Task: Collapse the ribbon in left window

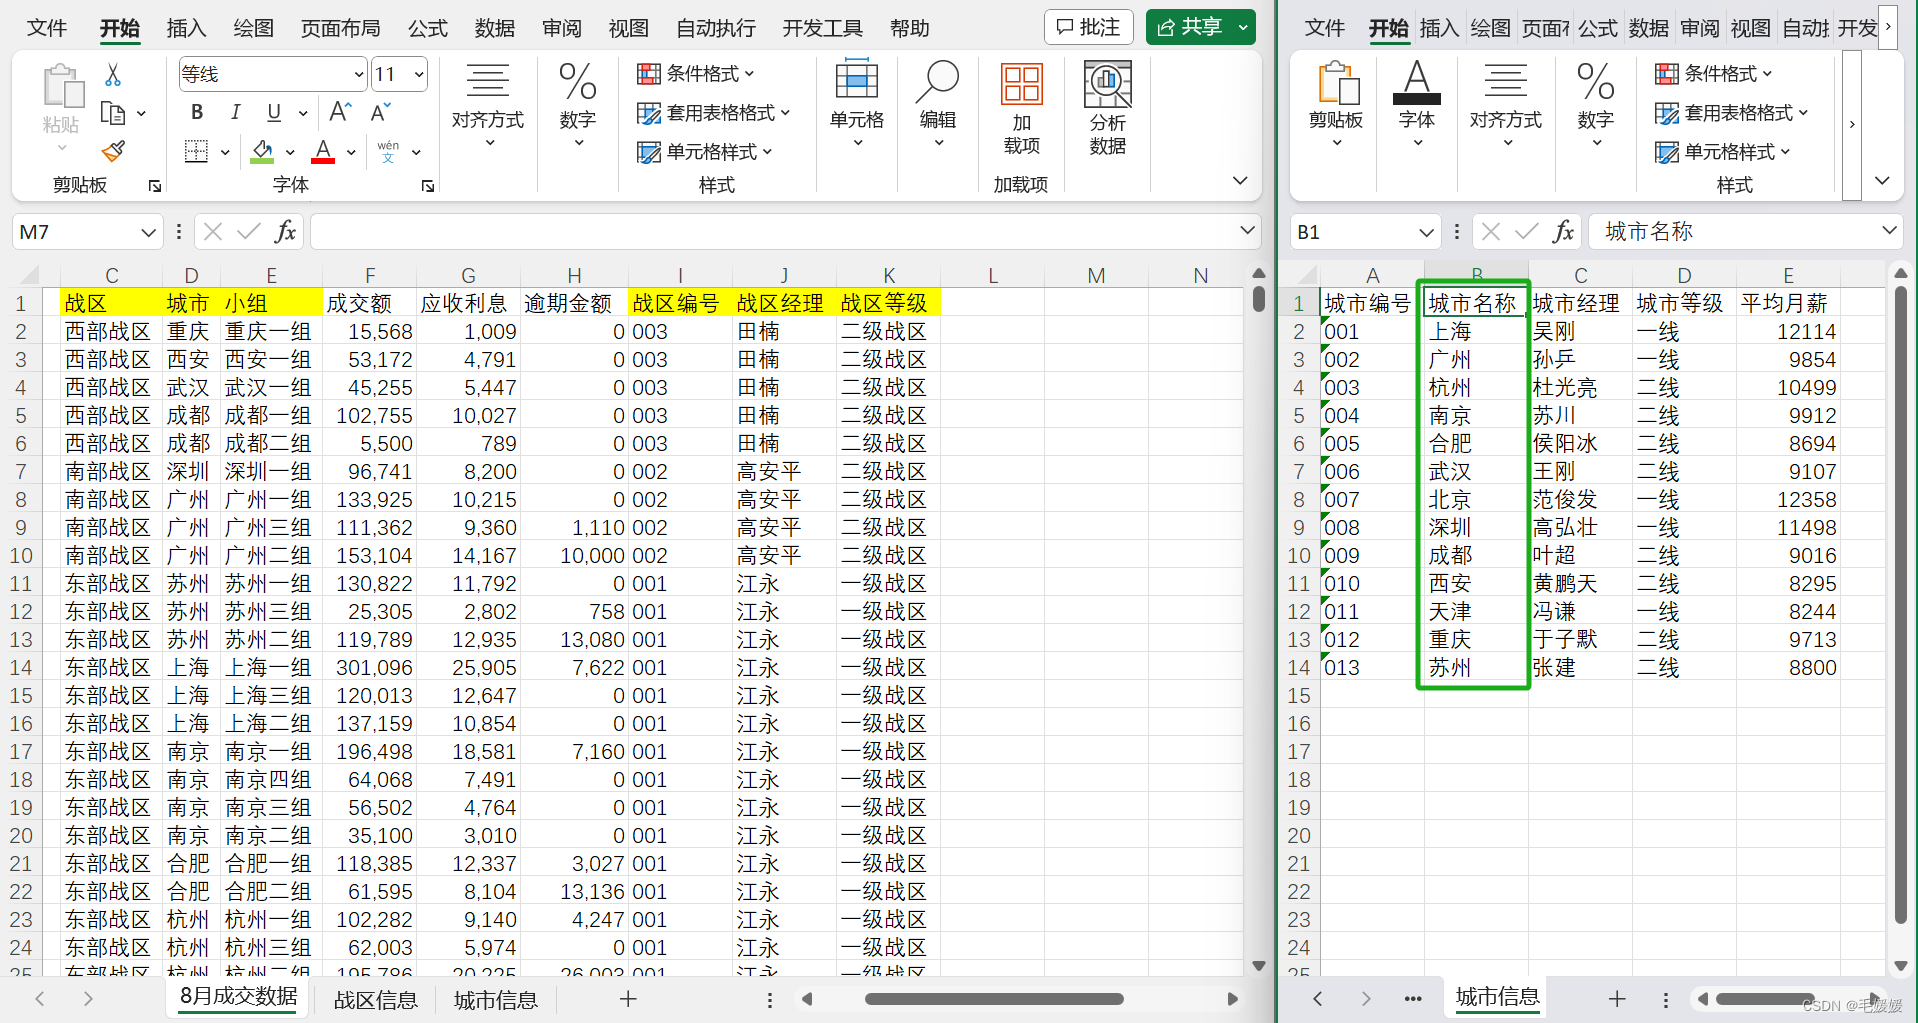Action: tap(1240, 181)
